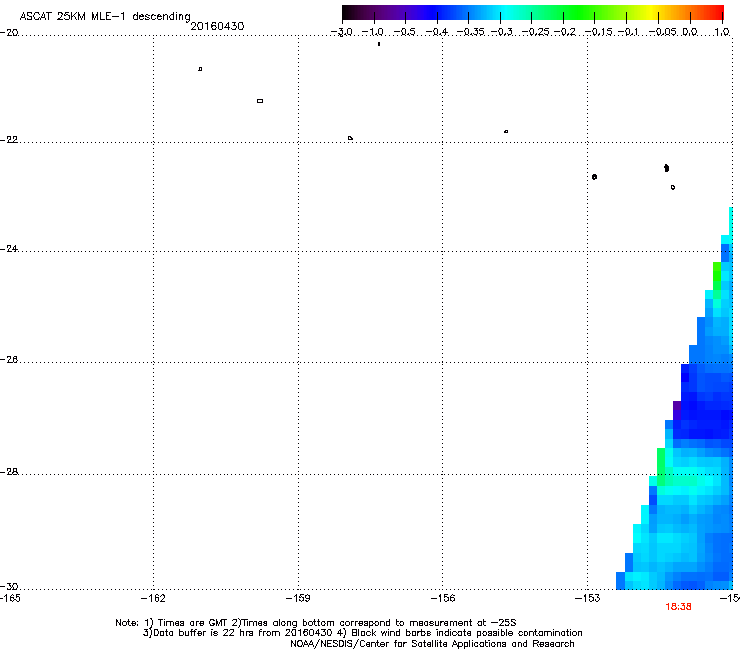Click the -3.0 color scale label

click(x=342, y=32)
